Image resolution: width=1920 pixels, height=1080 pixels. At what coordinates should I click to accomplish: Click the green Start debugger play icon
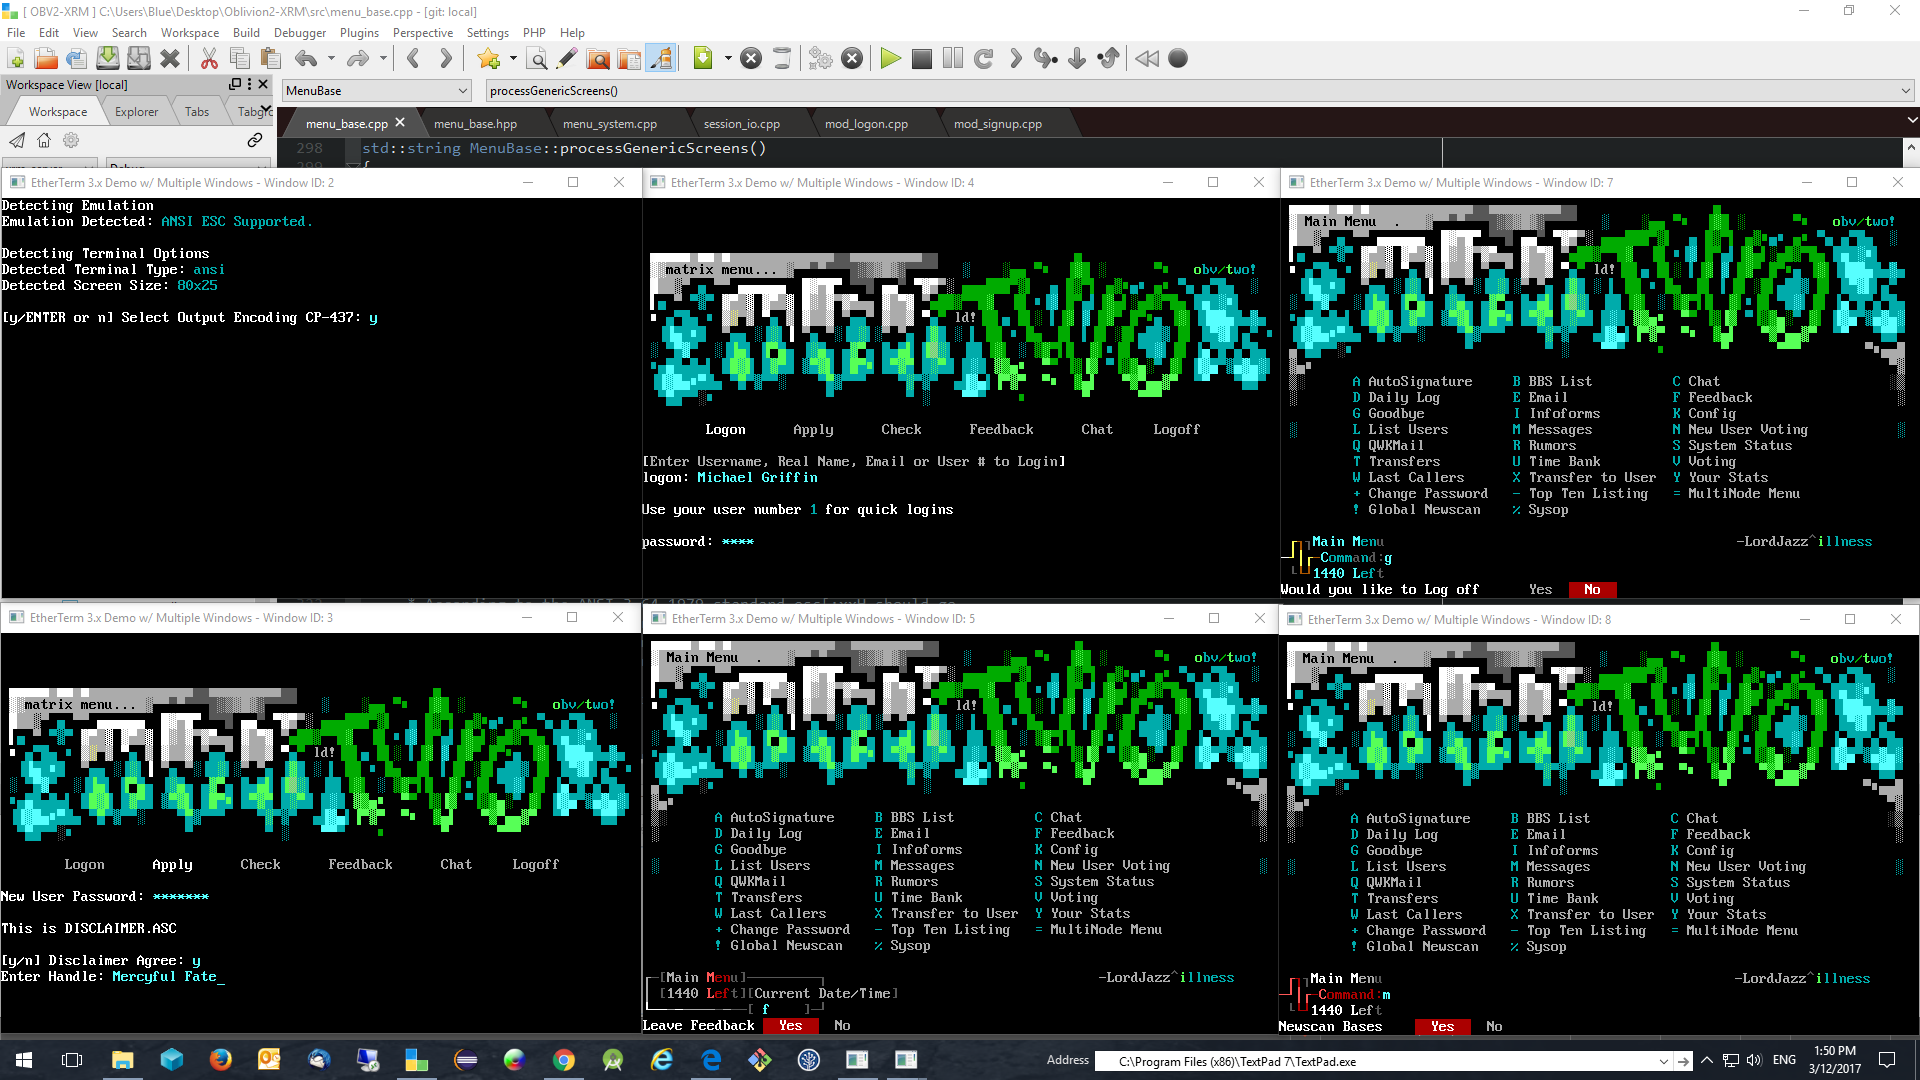click(890, 59)
